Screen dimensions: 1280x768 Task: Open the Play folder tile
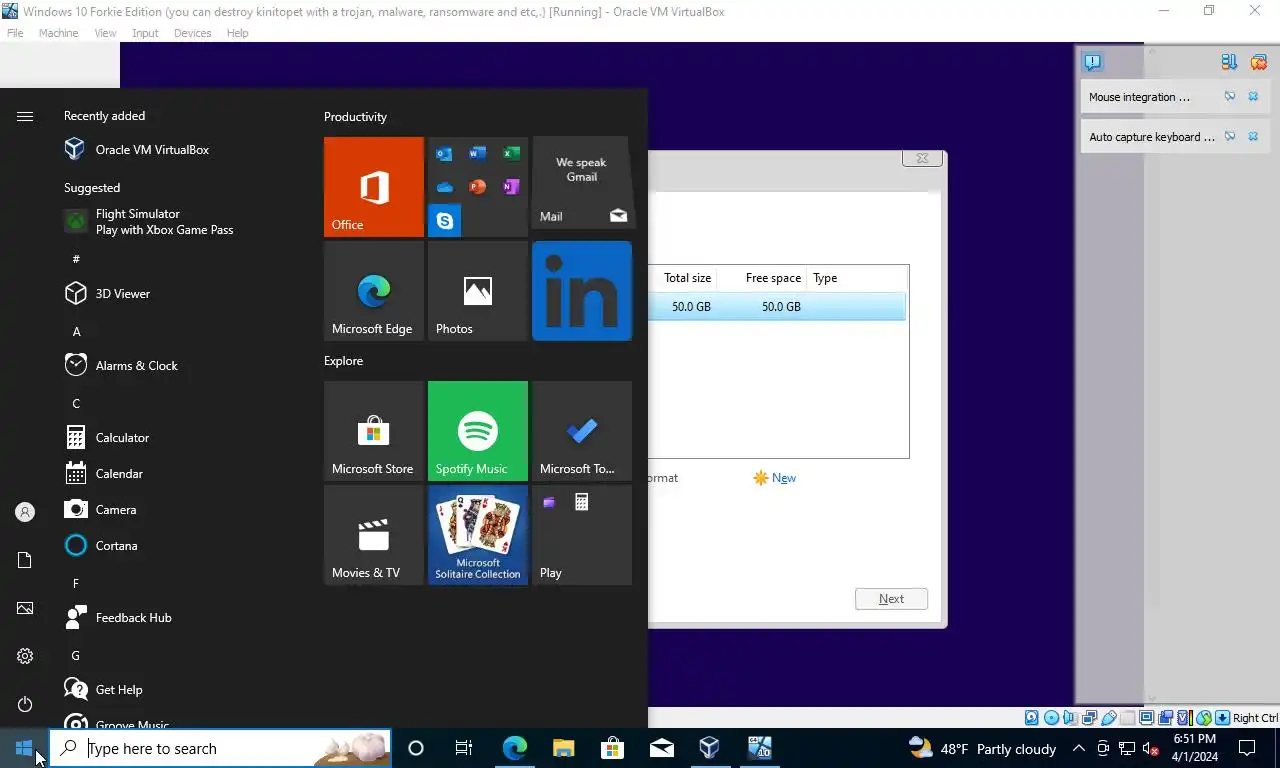pos(582,535)
